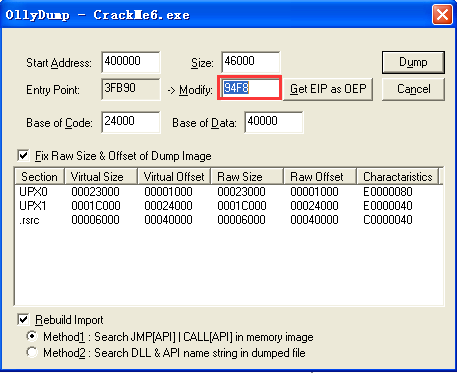Select the UPX1 section row
The image size is (457, 373).
click(229, 206)
